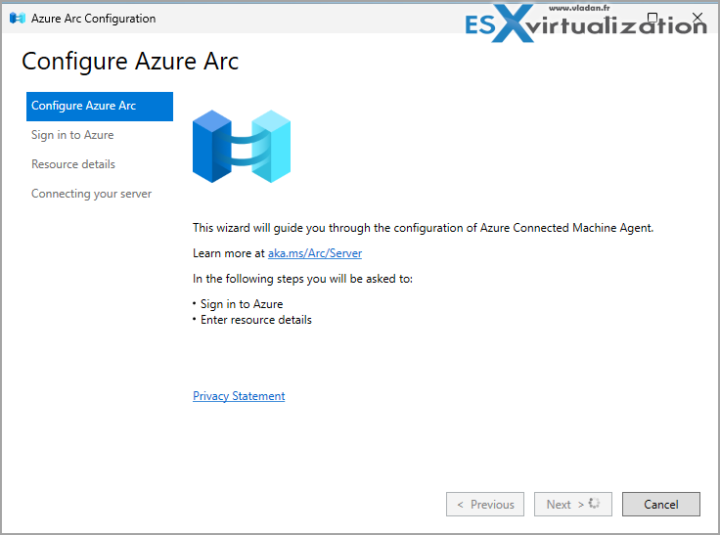720x535 pixels.
Task: Click the Cancel button
Action: point(661,504)
